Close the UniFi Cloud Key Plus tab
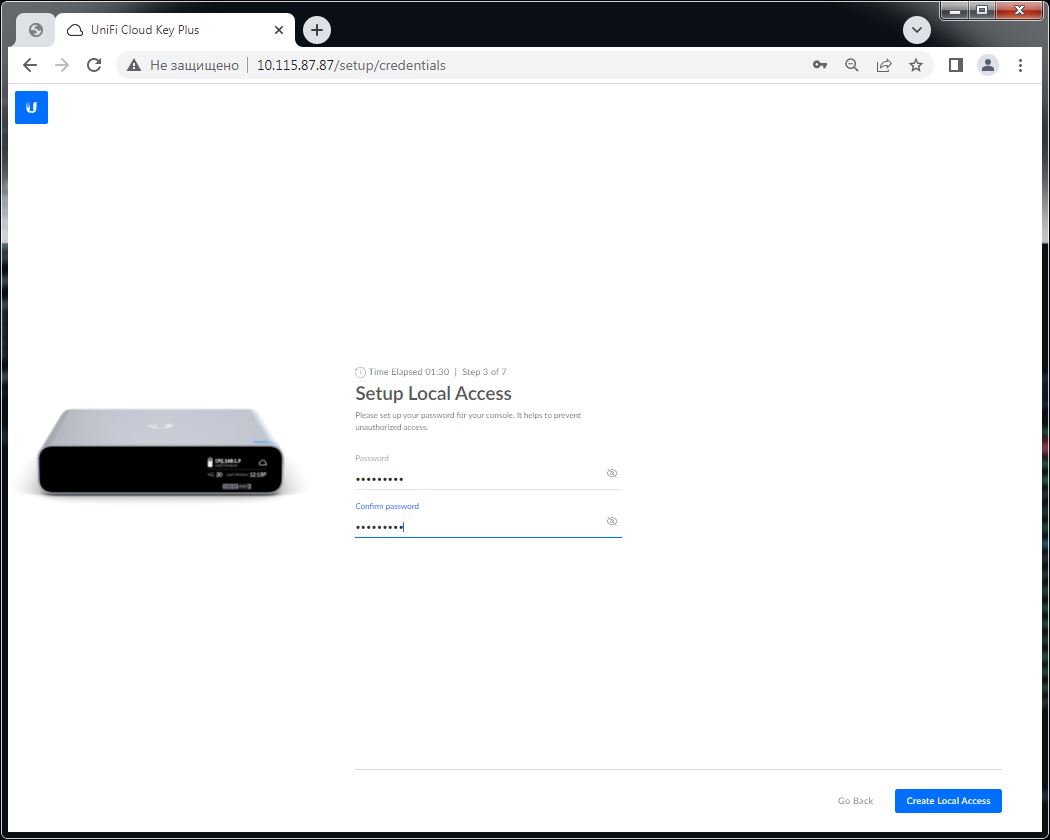 pos(279,30)
